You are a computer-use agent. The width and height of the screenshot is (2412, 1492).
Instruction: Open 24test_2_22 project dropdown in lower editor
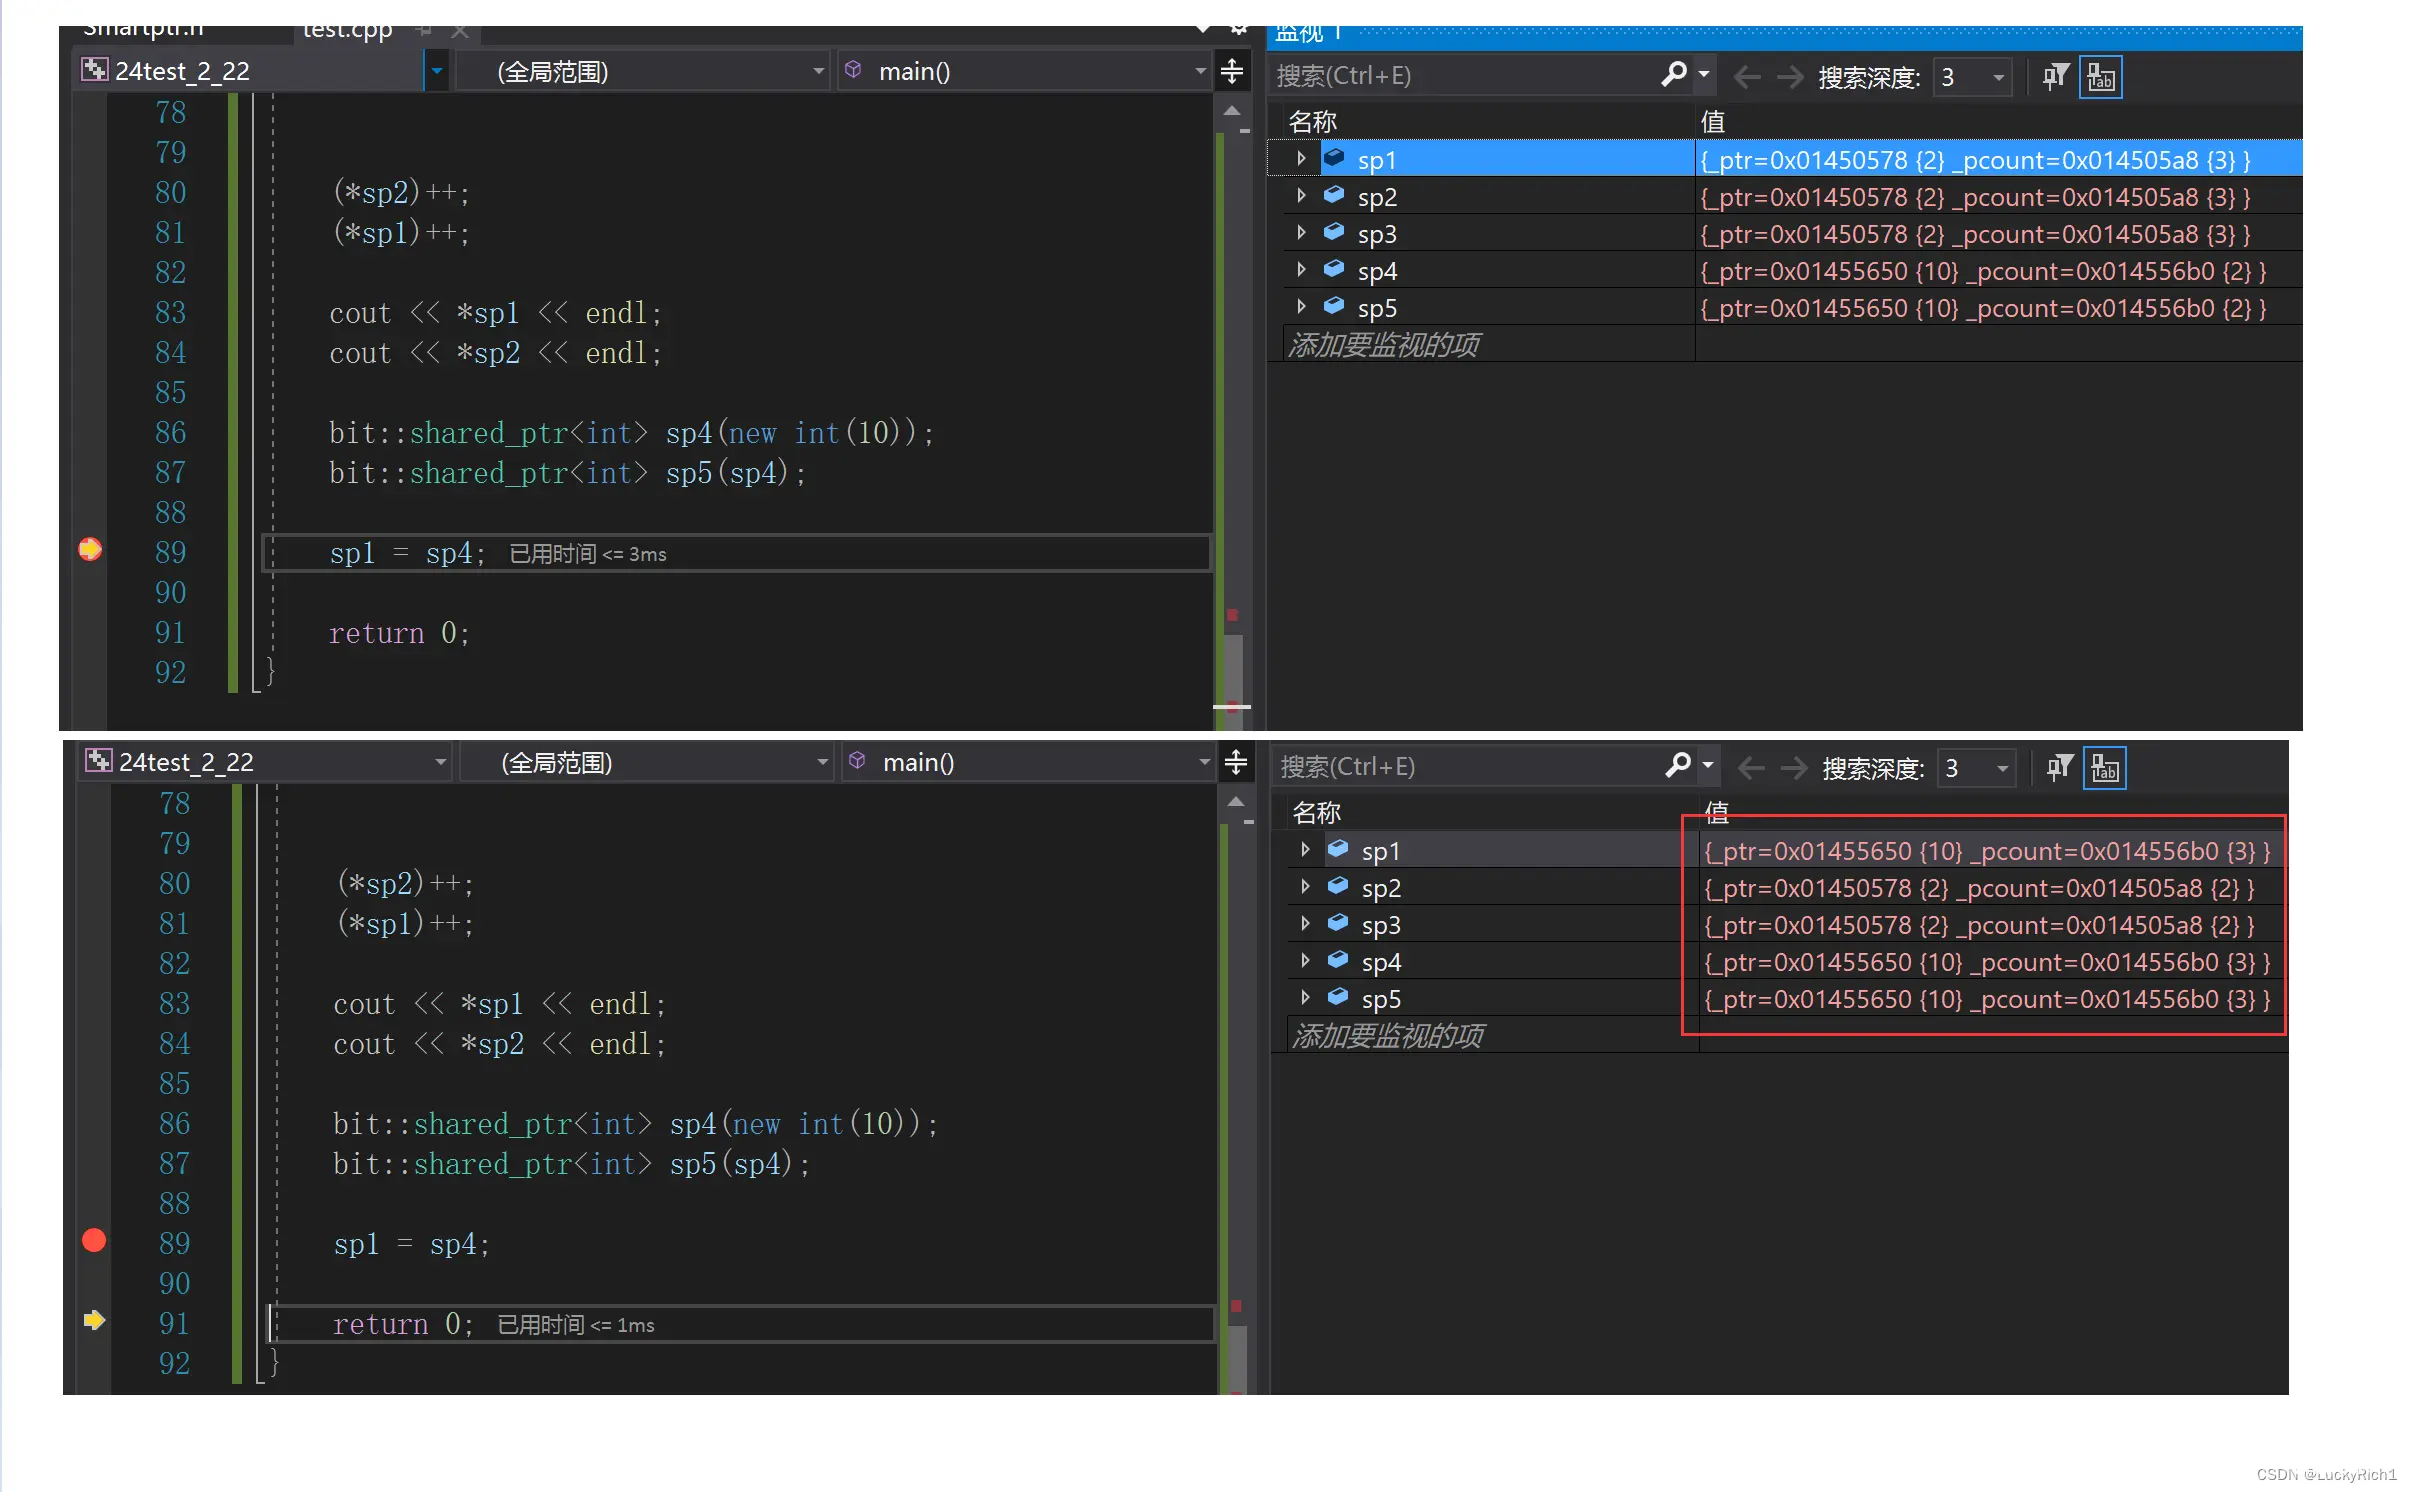[440, 762]
